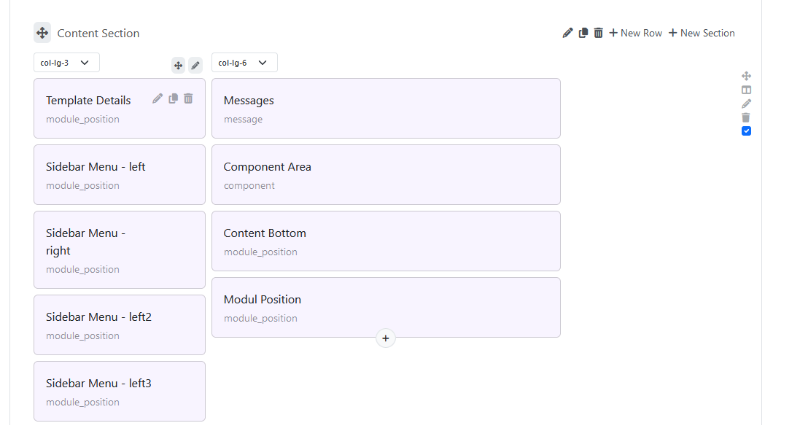Uncheck the blue row checkbox
The image size is (800, 425).
[746, 131]
